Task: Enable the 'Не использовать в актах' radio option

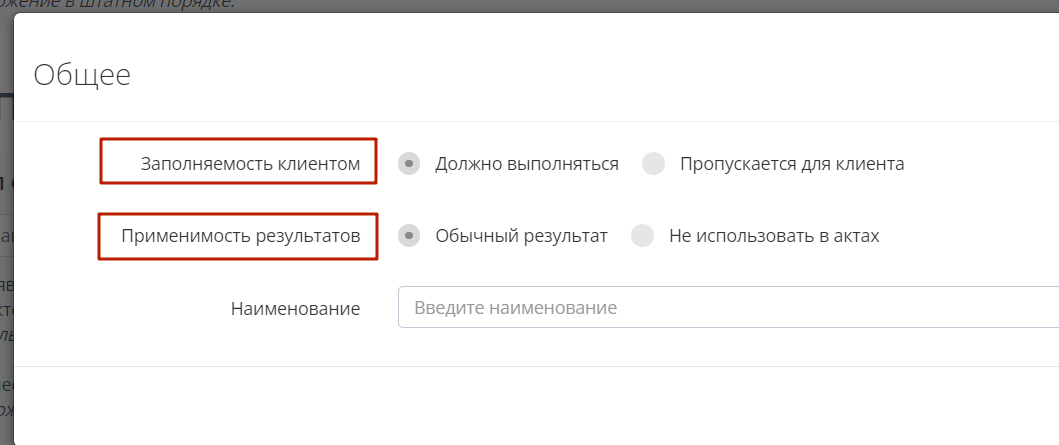Action: [643, 236]
